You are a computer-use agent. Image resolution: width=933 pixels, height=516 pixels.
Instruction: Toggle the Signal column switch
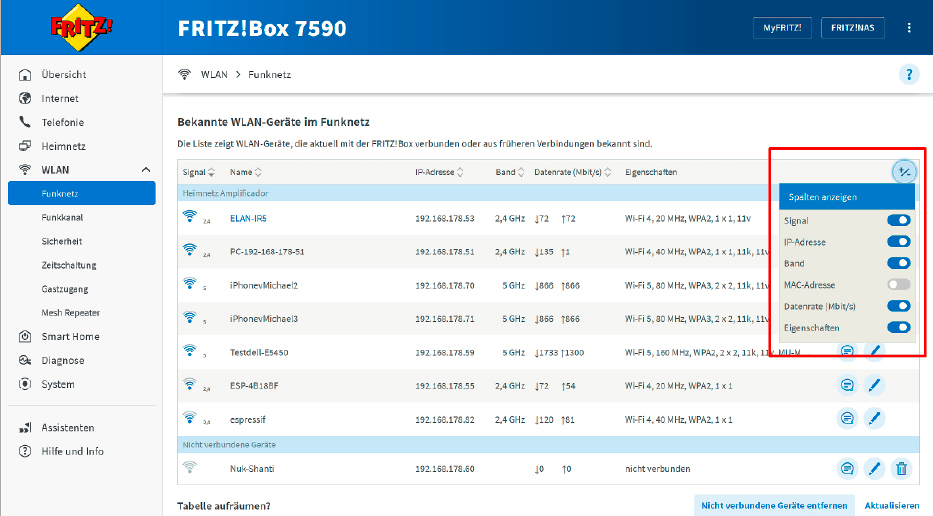click(x=898, y=220)
